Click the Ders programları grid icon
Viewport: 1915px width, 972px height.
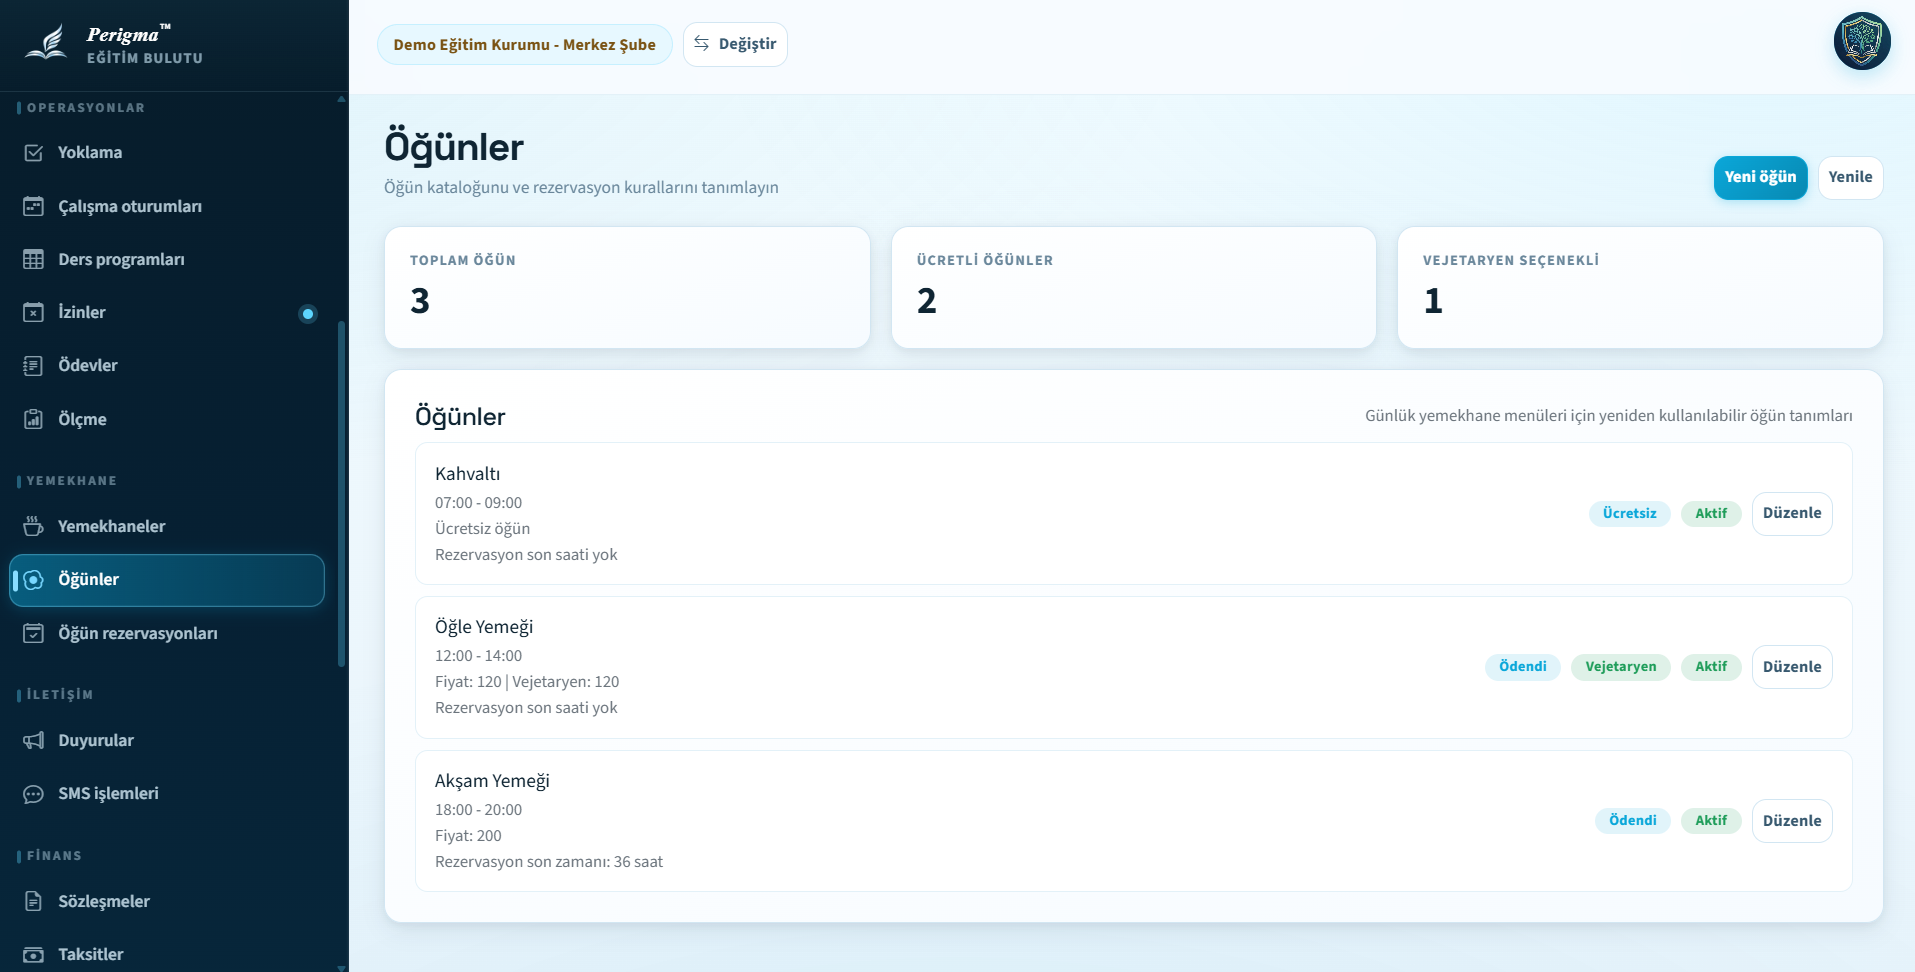point(33,259)
